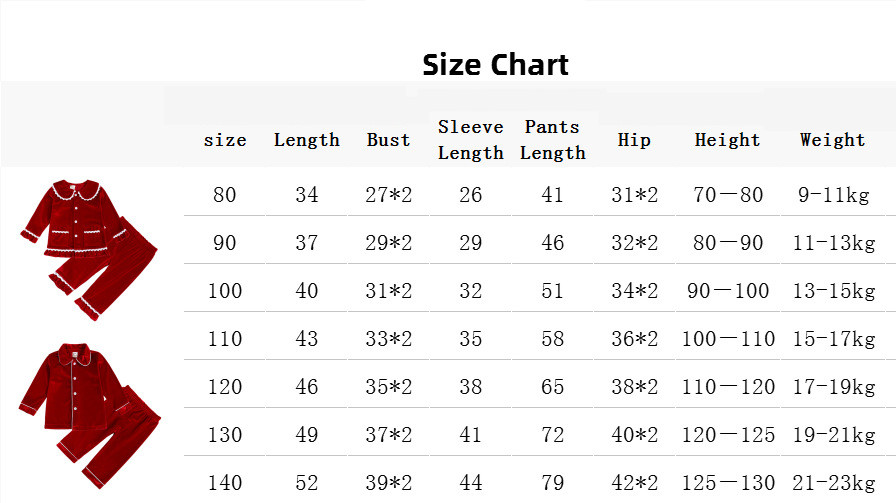
Task: Click the 35*2 bust value
Action: coord(389,387)
